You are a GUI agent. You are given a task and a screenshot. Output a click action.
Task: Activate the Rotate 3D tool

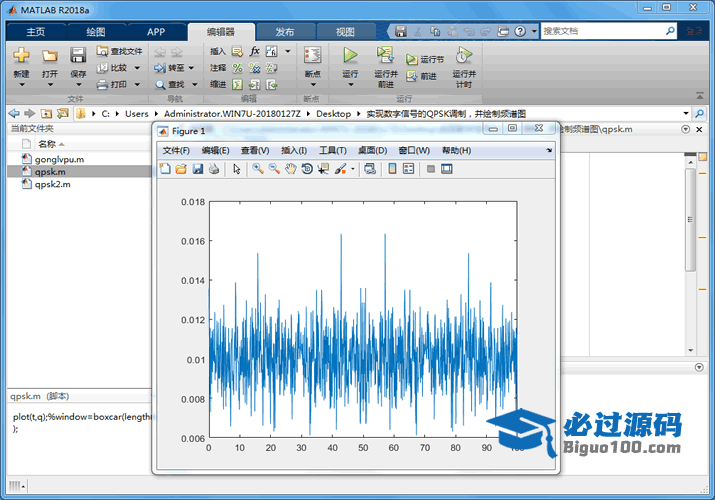click(306, 169)
